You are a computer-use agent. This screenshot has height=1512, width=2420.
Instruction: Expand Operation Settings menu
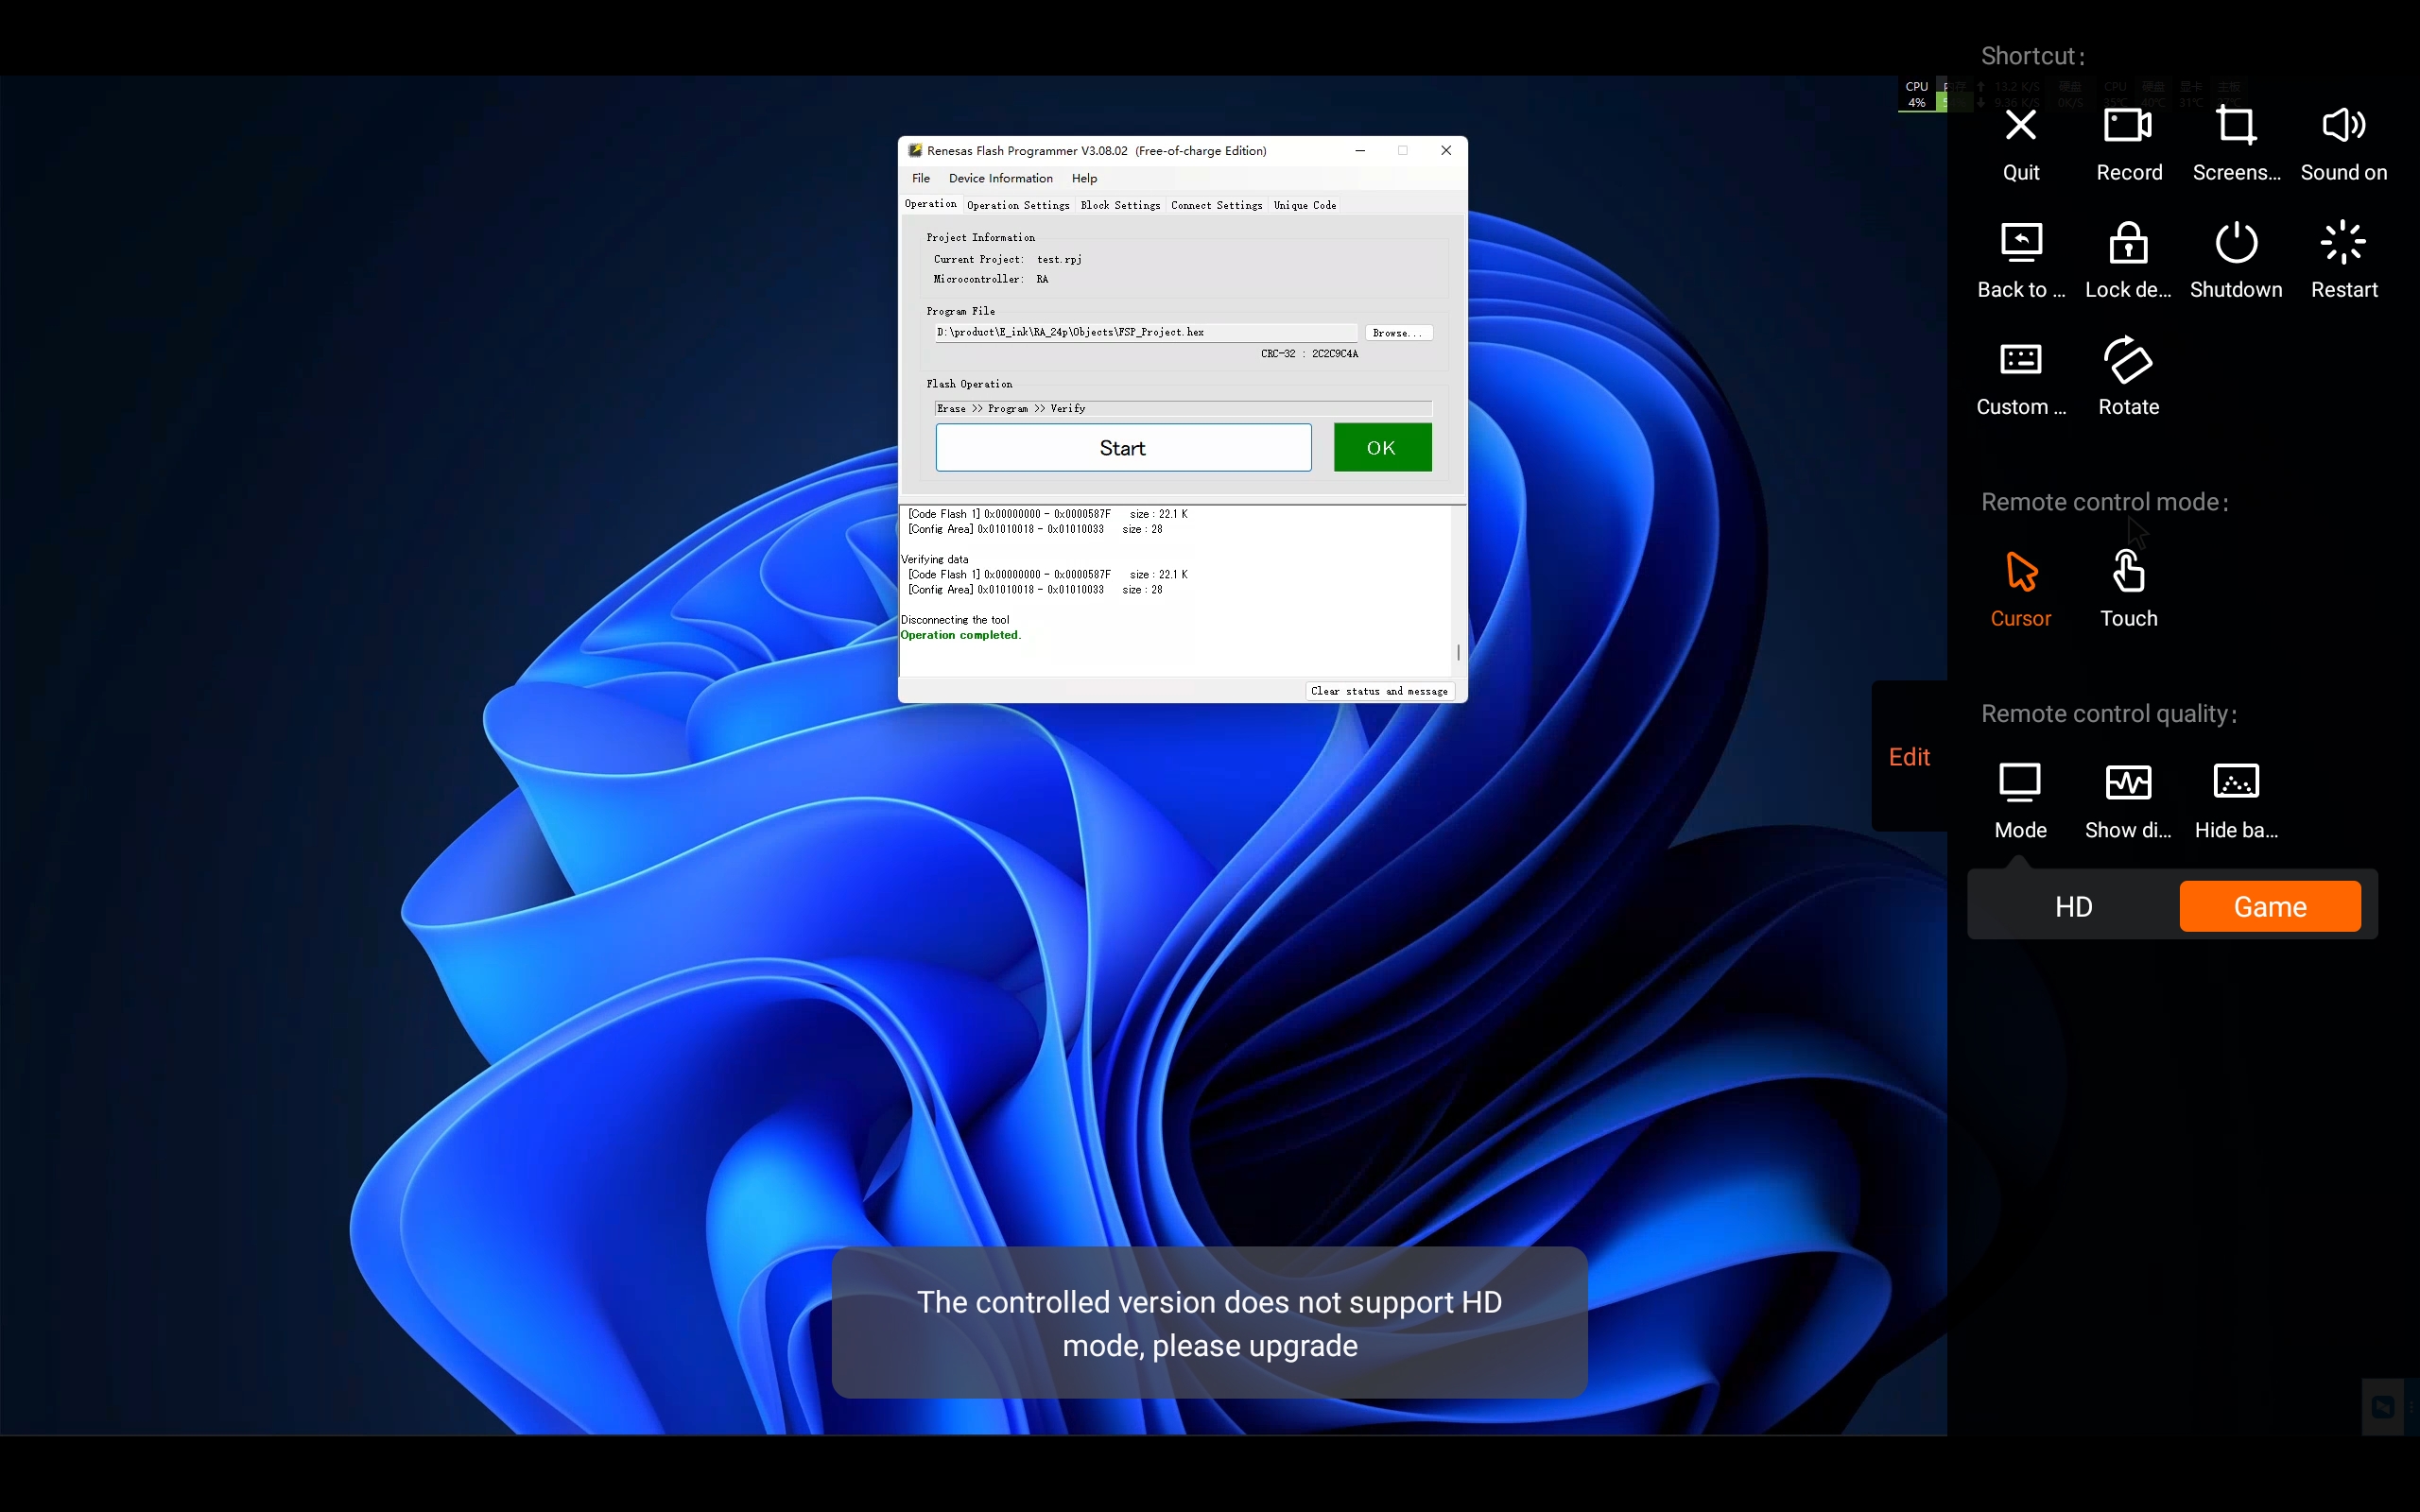point(1019,206)
